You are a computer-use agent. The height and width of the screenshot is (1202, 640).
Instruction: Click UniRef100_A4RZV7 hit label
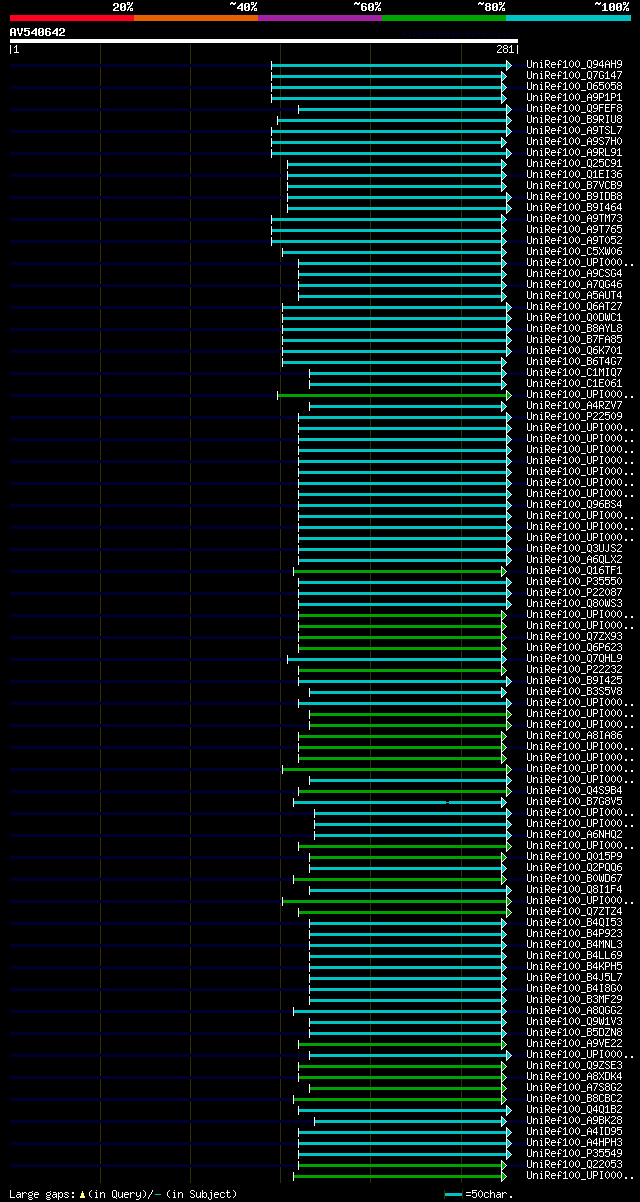click(574, 405)
